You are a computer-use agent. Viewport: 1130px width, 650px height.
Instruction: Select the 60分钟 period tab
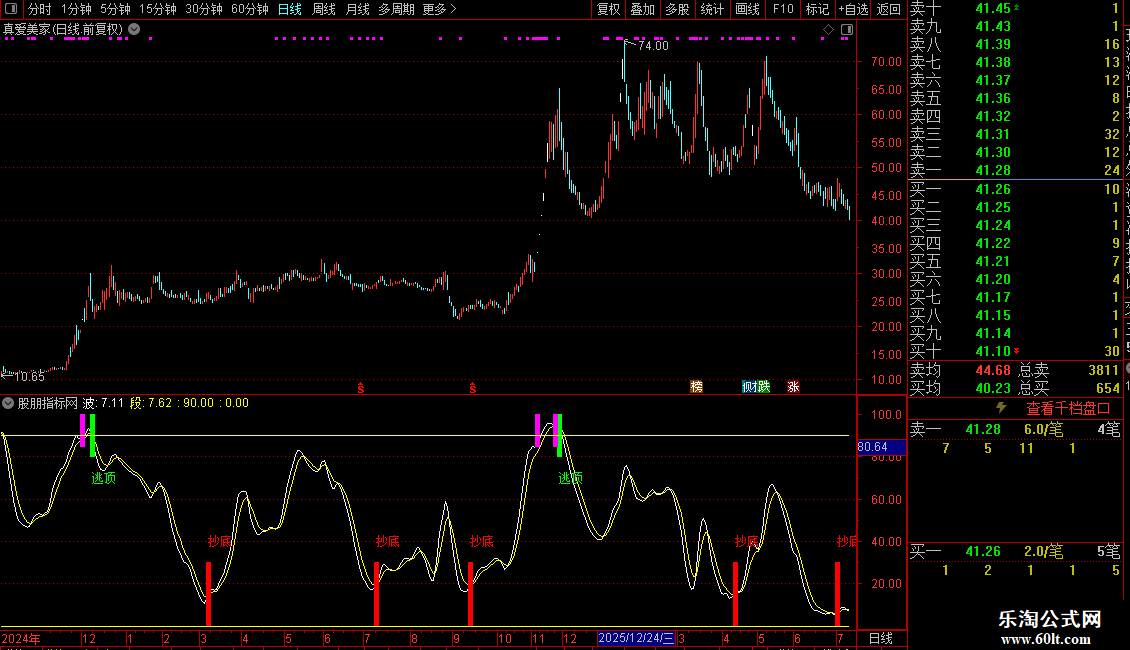[x=250, y=9]
